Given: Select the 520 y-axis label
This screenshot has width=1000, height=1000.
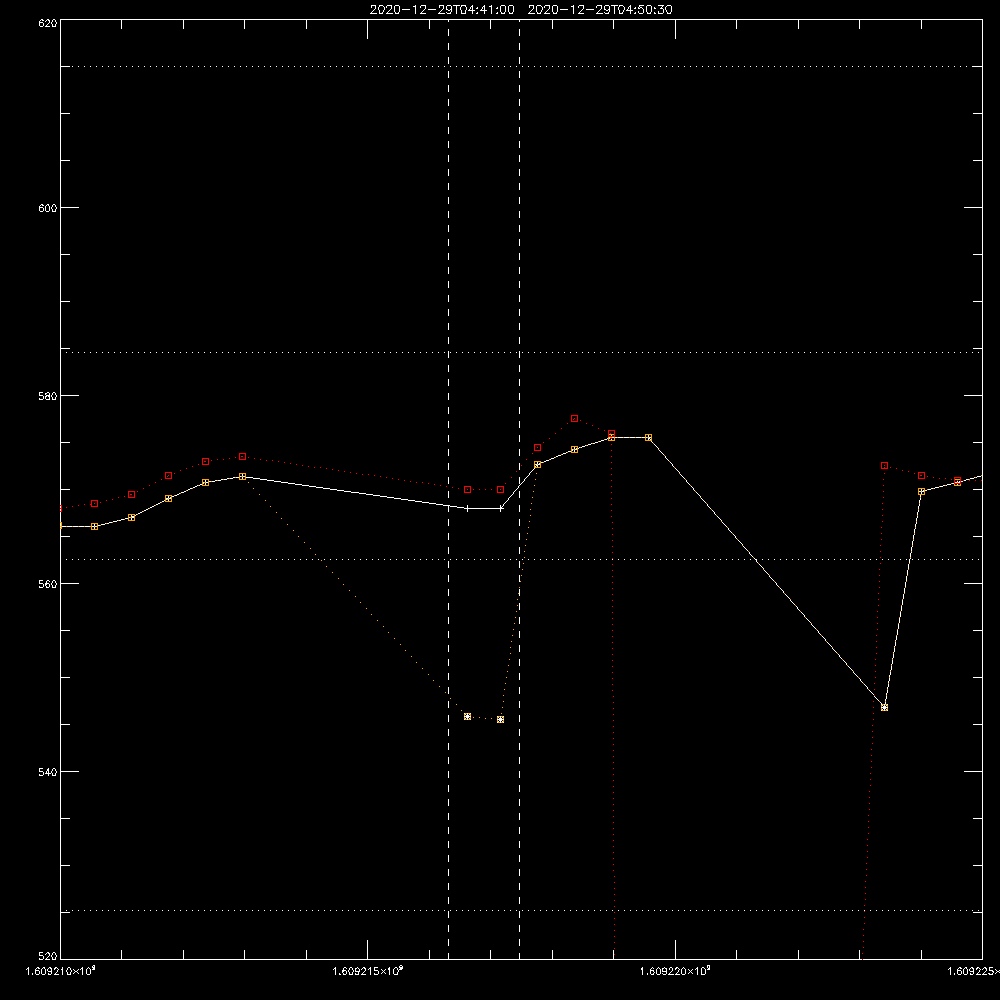Looking at the screenshot, I should tap(48, 957).
